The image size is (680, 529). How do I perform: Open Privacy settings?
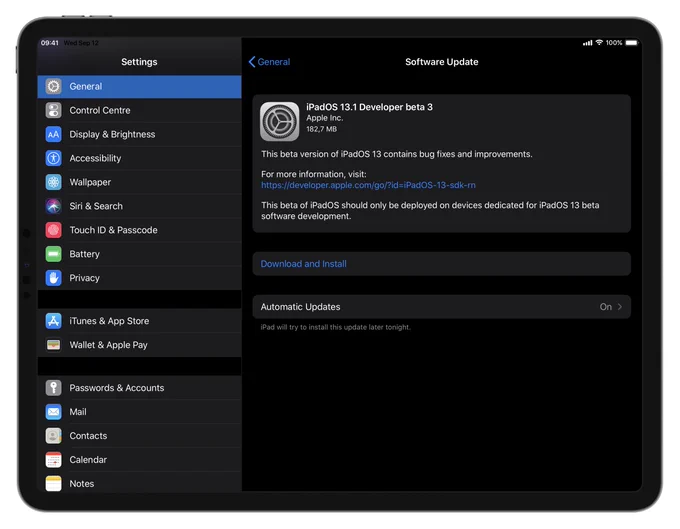pos(140,278)
